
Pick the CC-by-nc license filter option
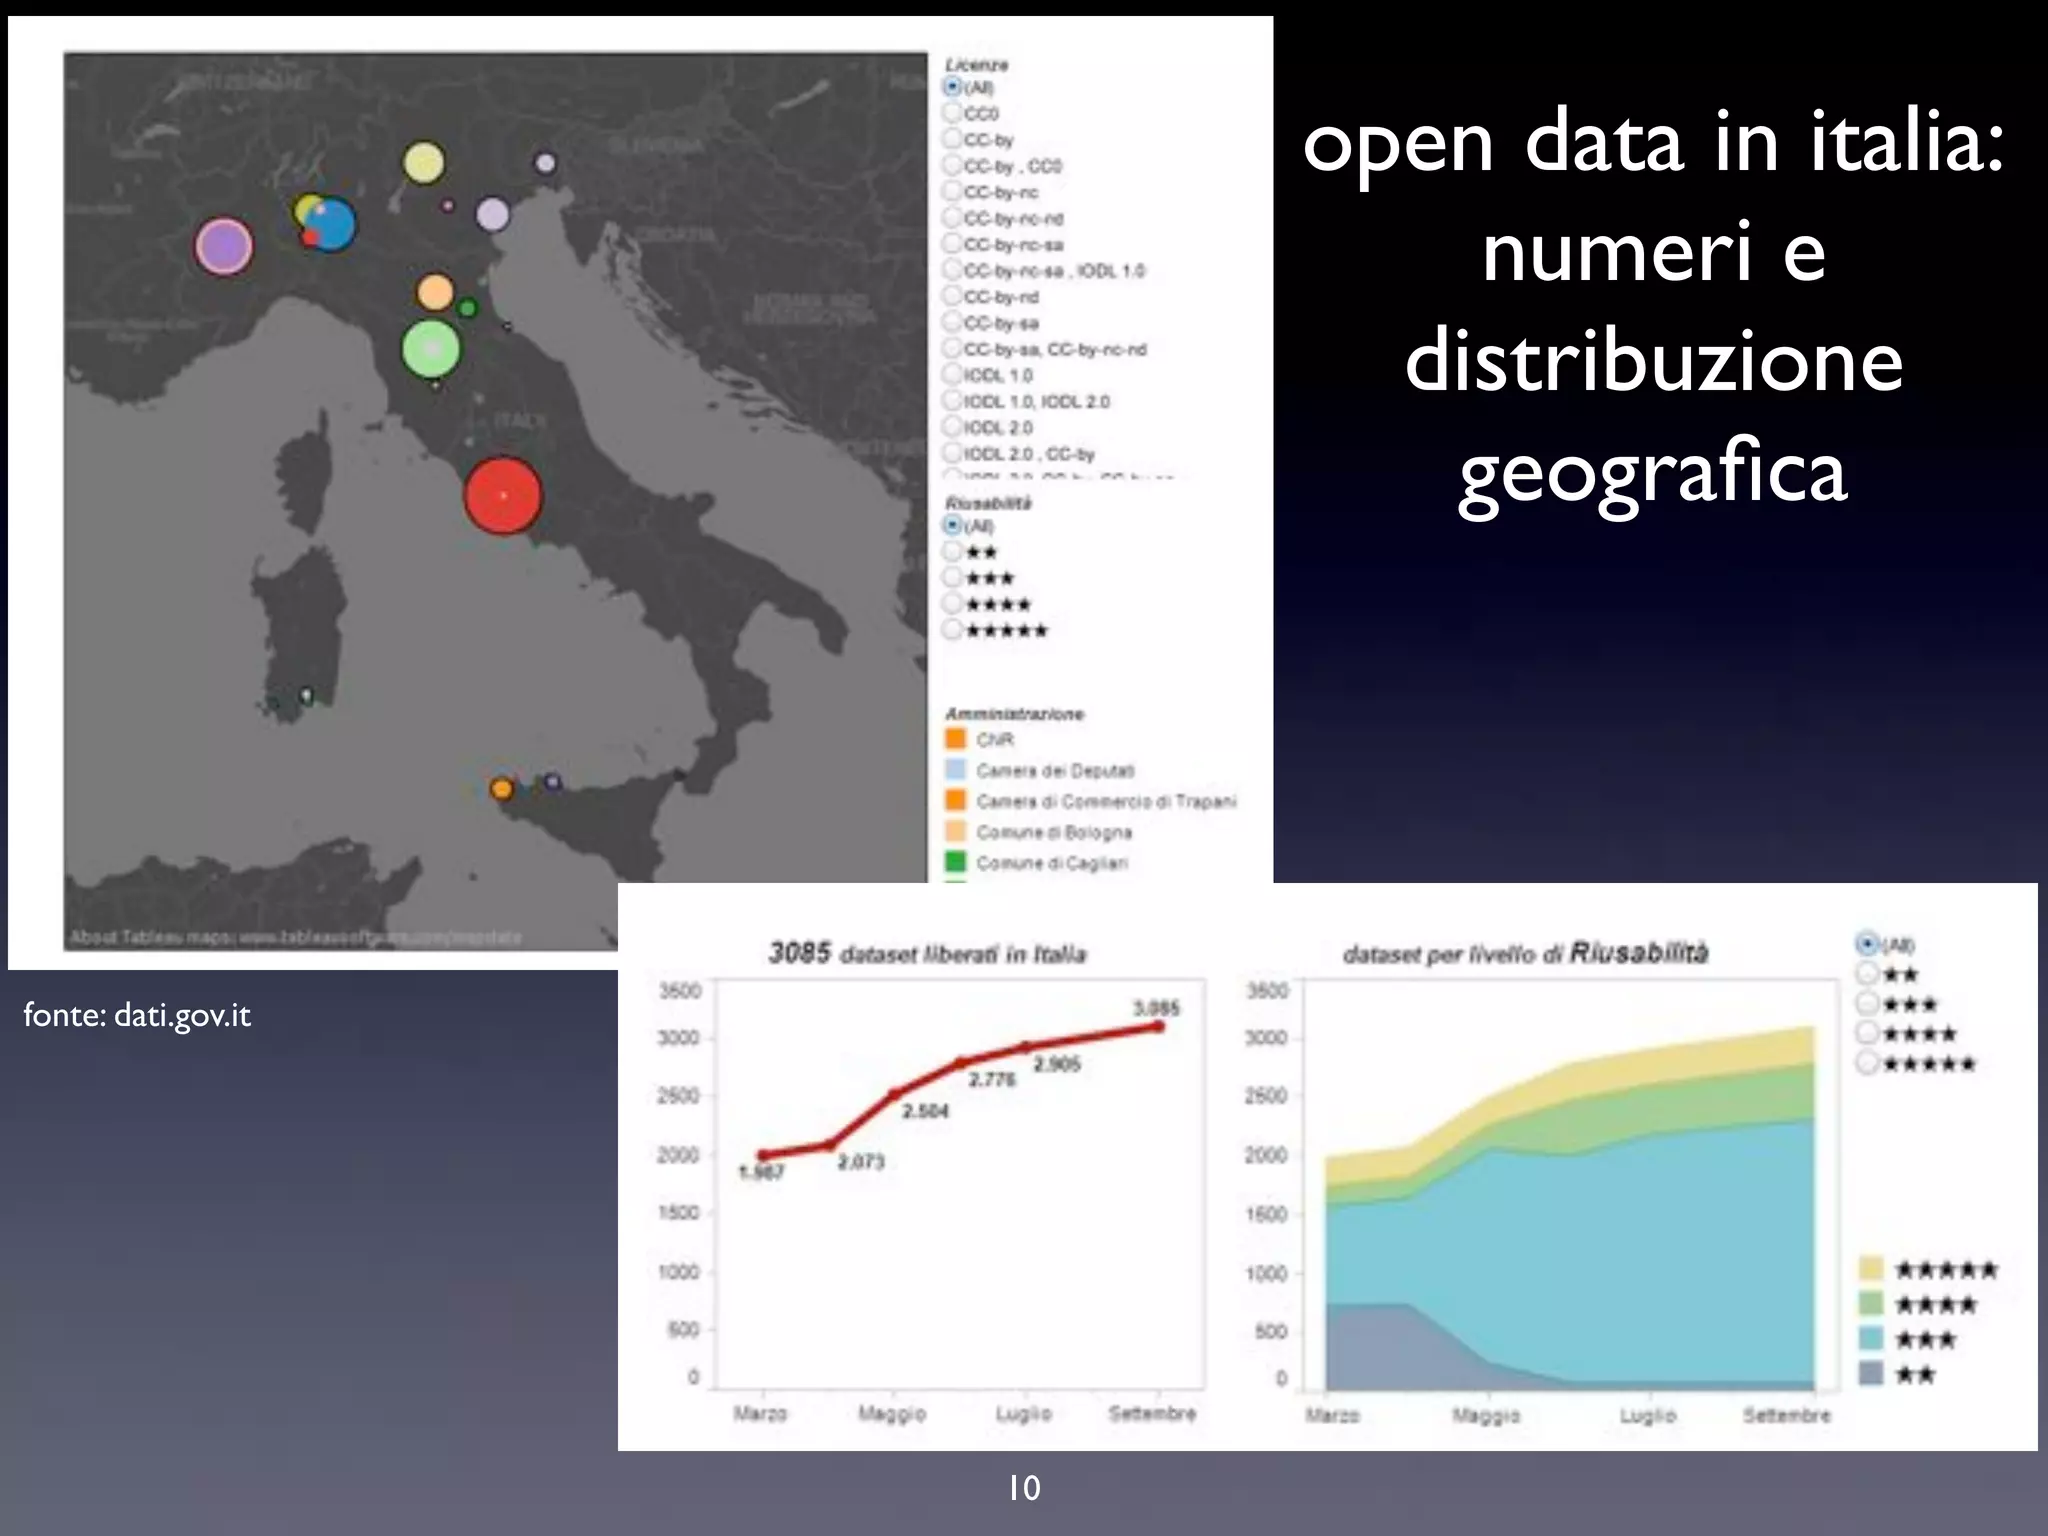[953, 191]
